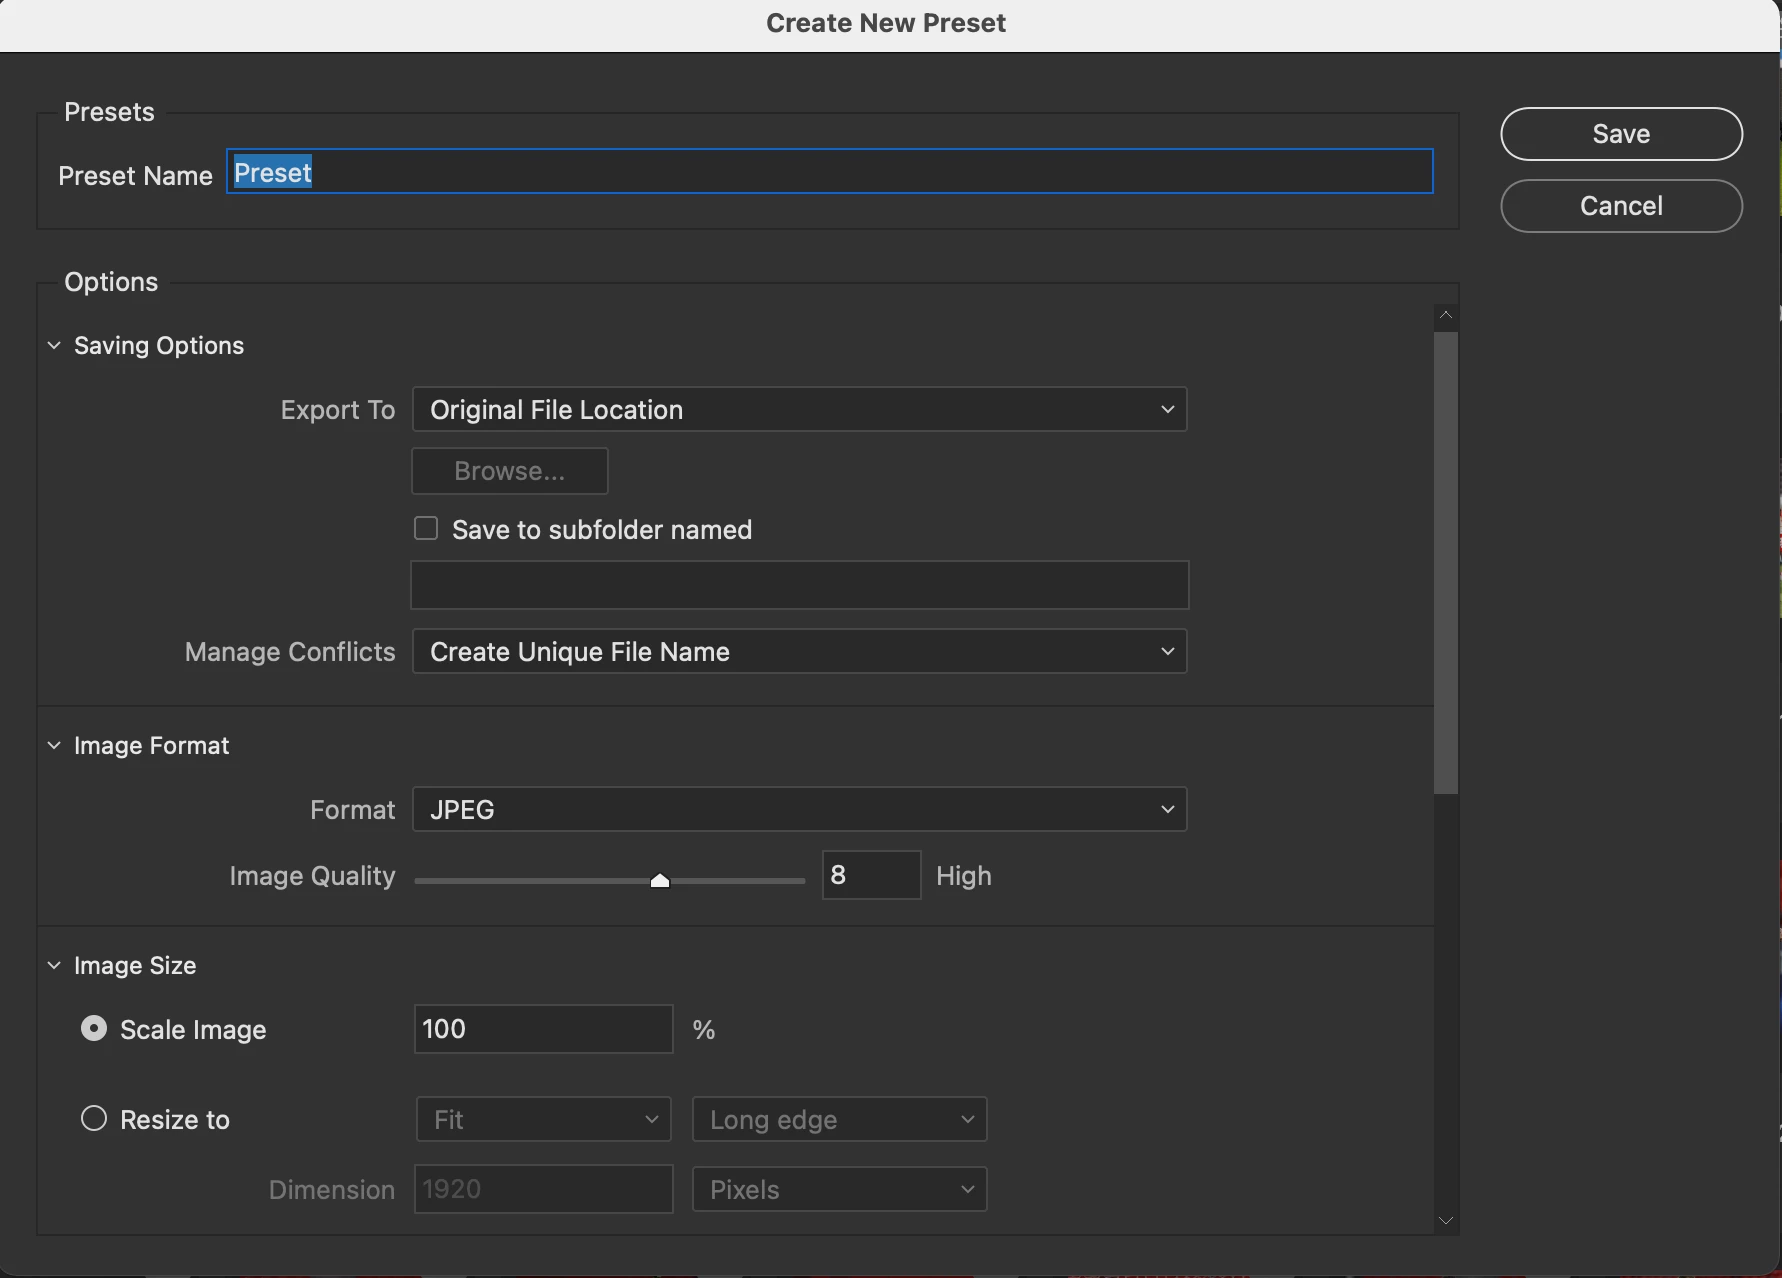Click the options panel vertical scrollbar thumb
1782x1278 pixels.
tap(1446, 563)
